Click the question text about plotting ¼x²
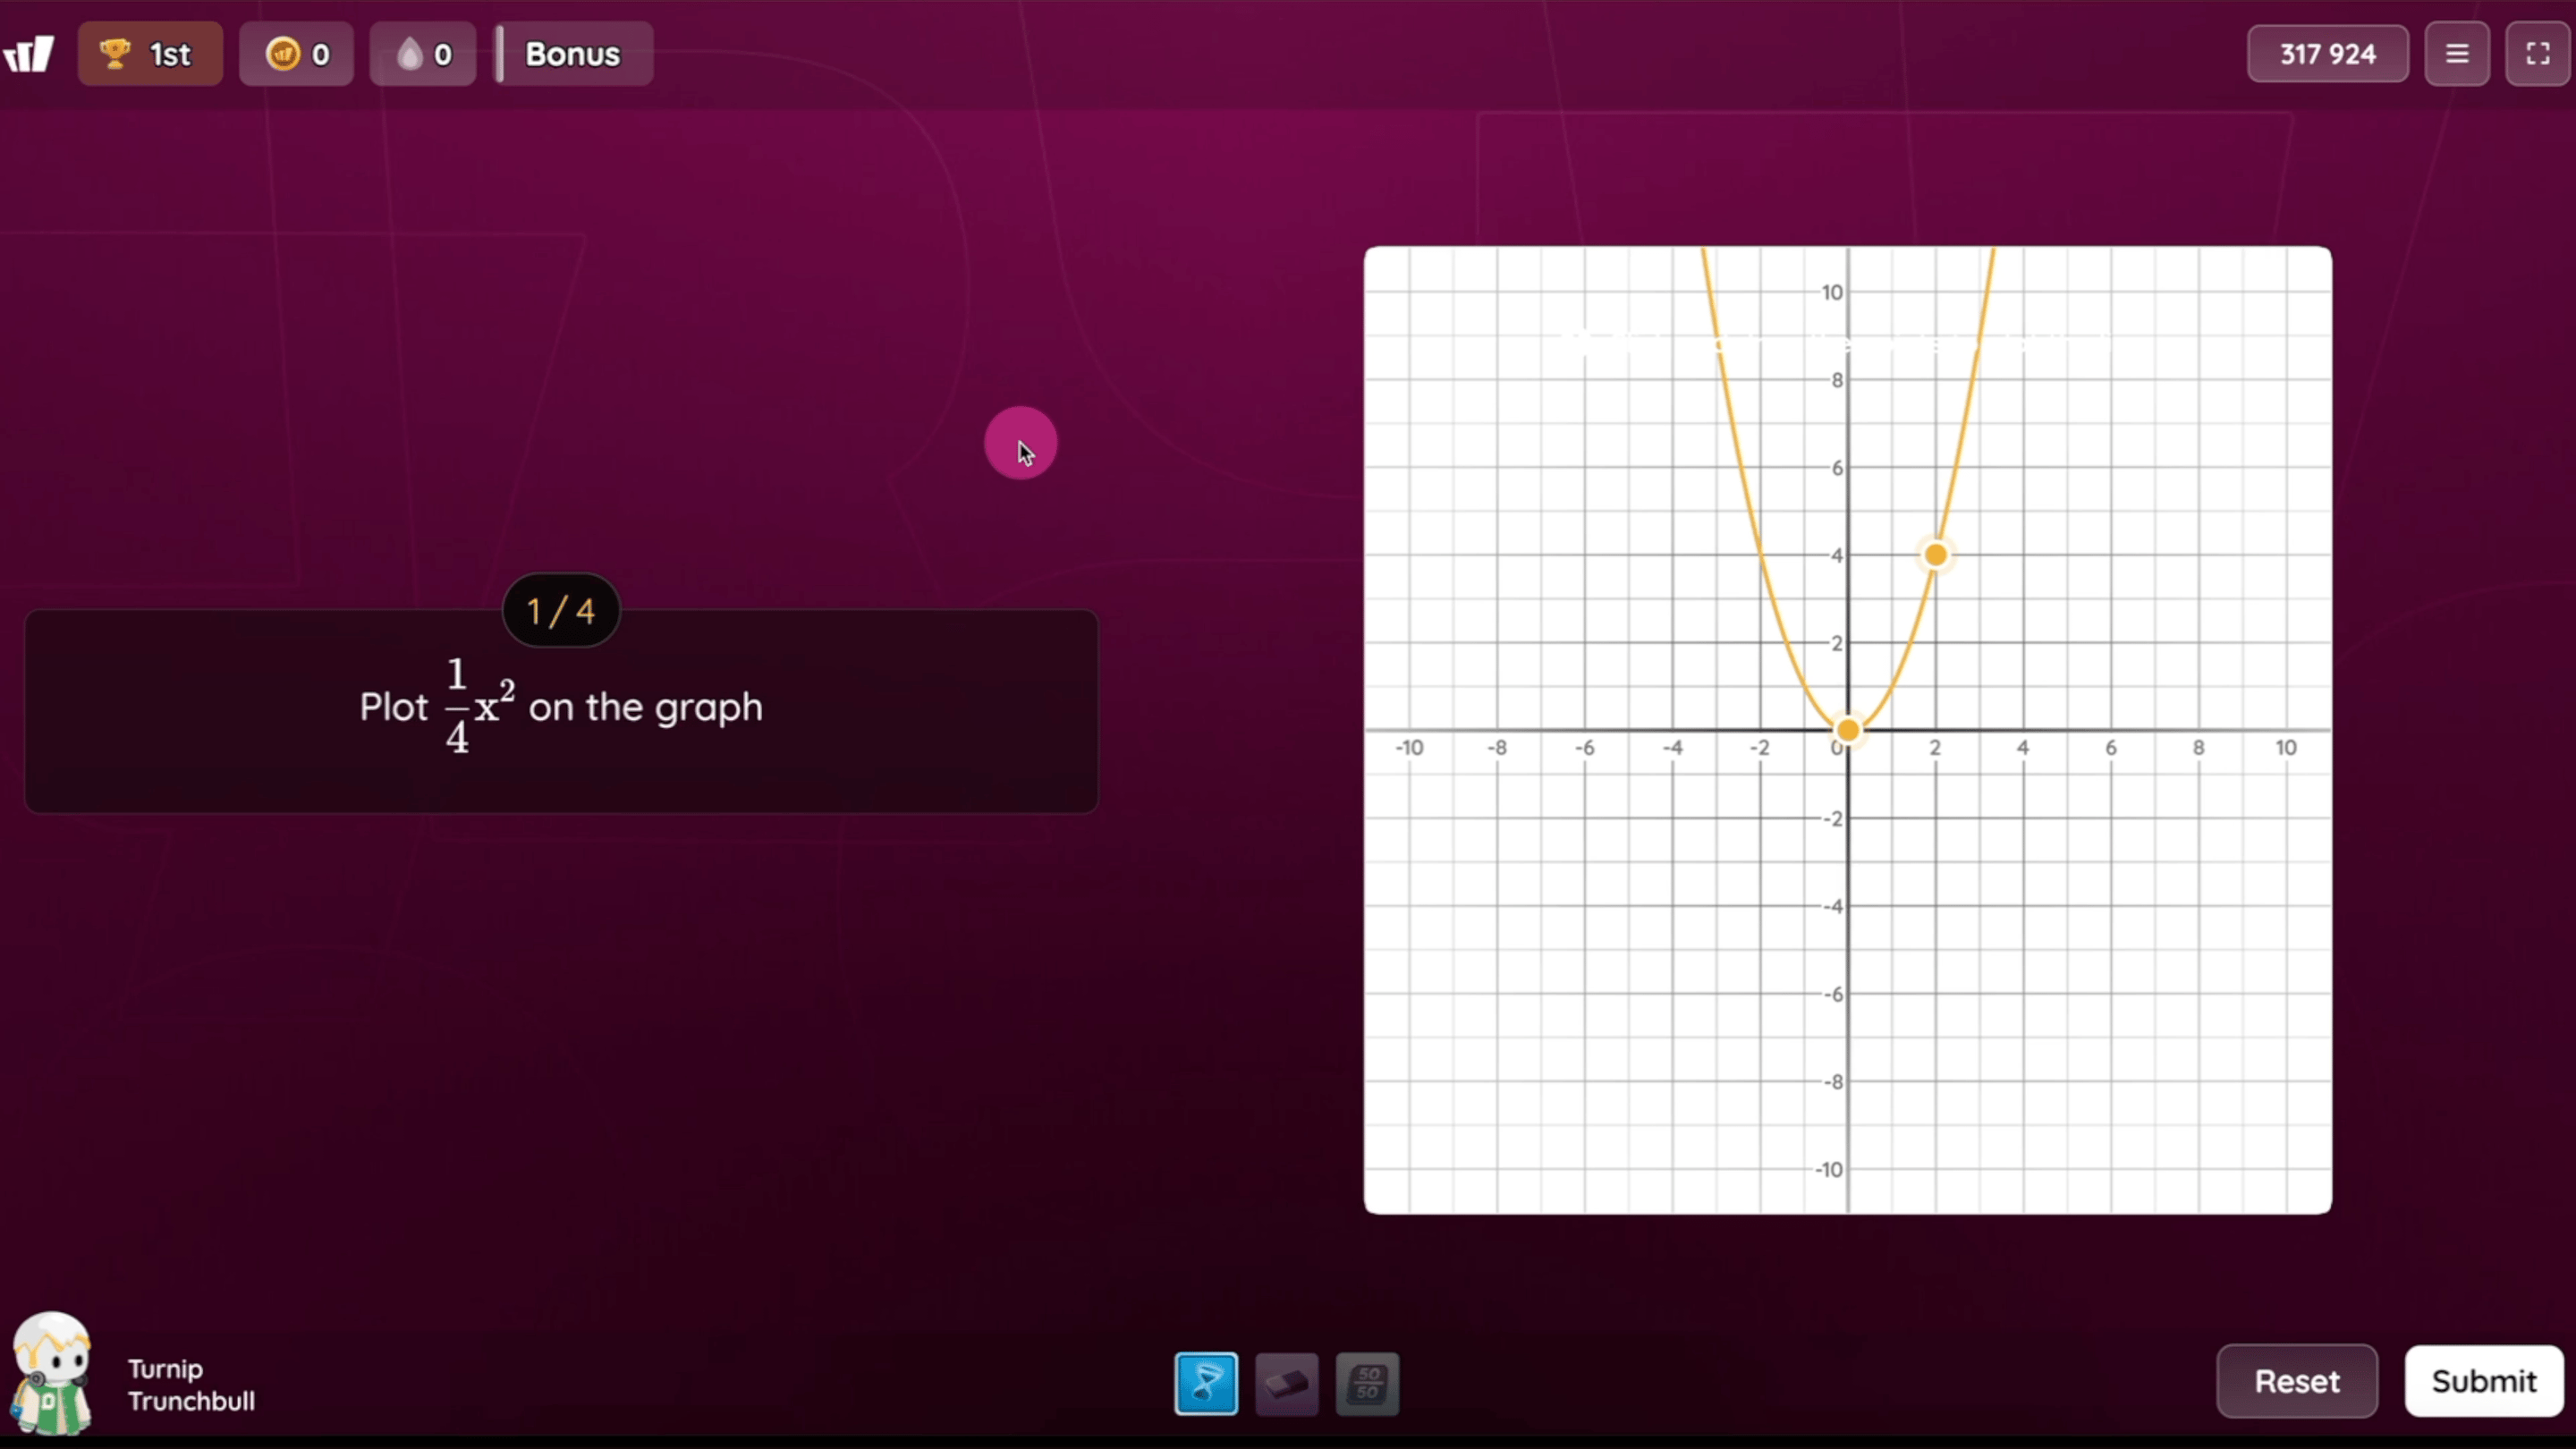Screen dimensions: 2576x1449 point(561,707)
